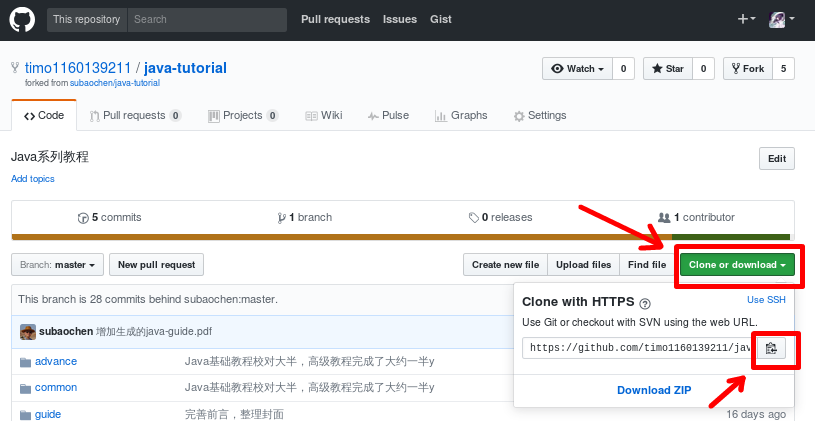Open subaochen/java-tutorial upstream link
This screenshot has height=421, width=815.
pyautogui.click(x=115, y=83)
